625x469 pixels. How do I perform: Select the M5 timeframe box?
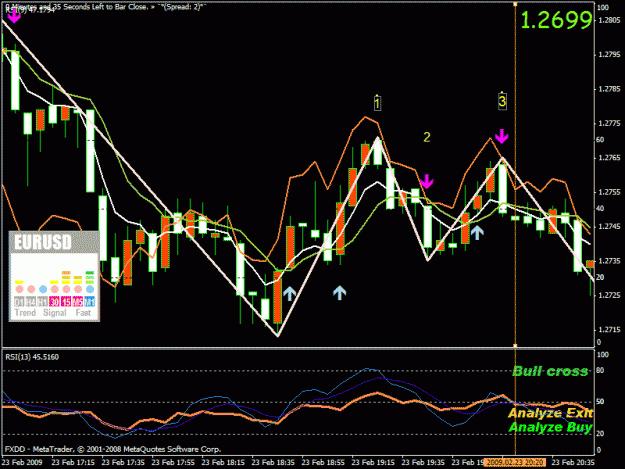tap(78, 302)
